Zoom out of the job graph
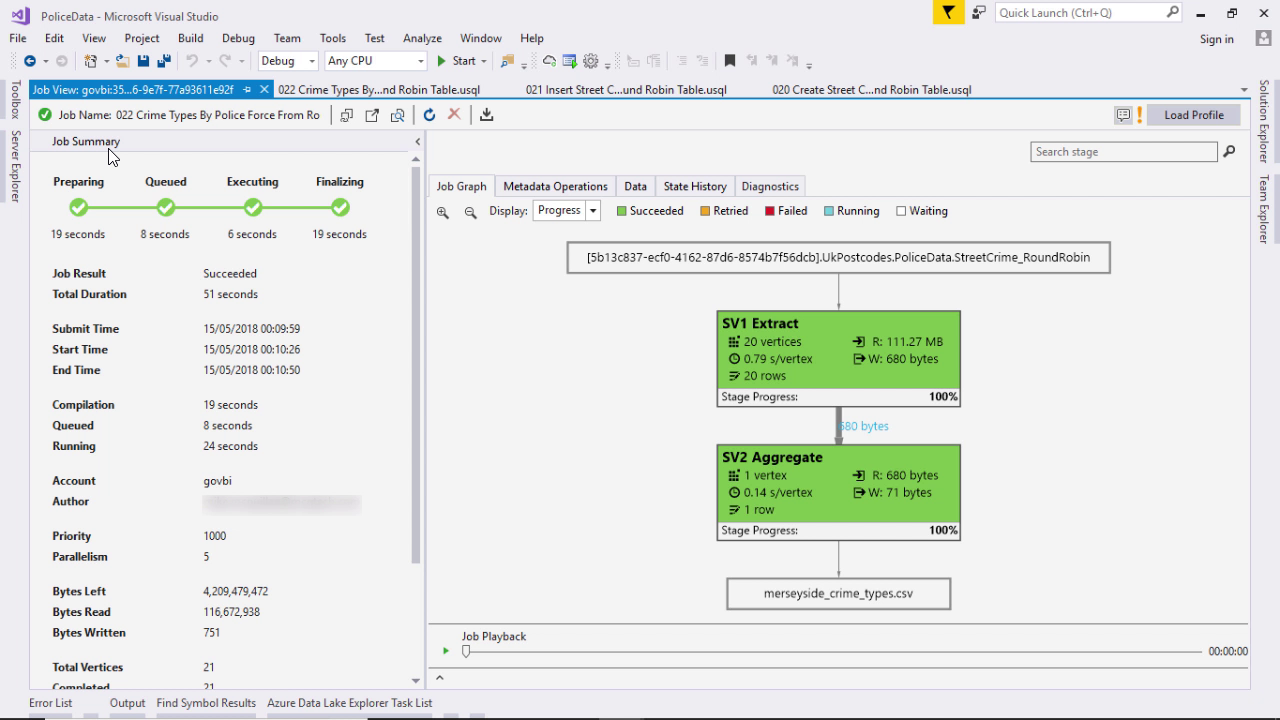The image size is (1280, 720). [470, 212]
